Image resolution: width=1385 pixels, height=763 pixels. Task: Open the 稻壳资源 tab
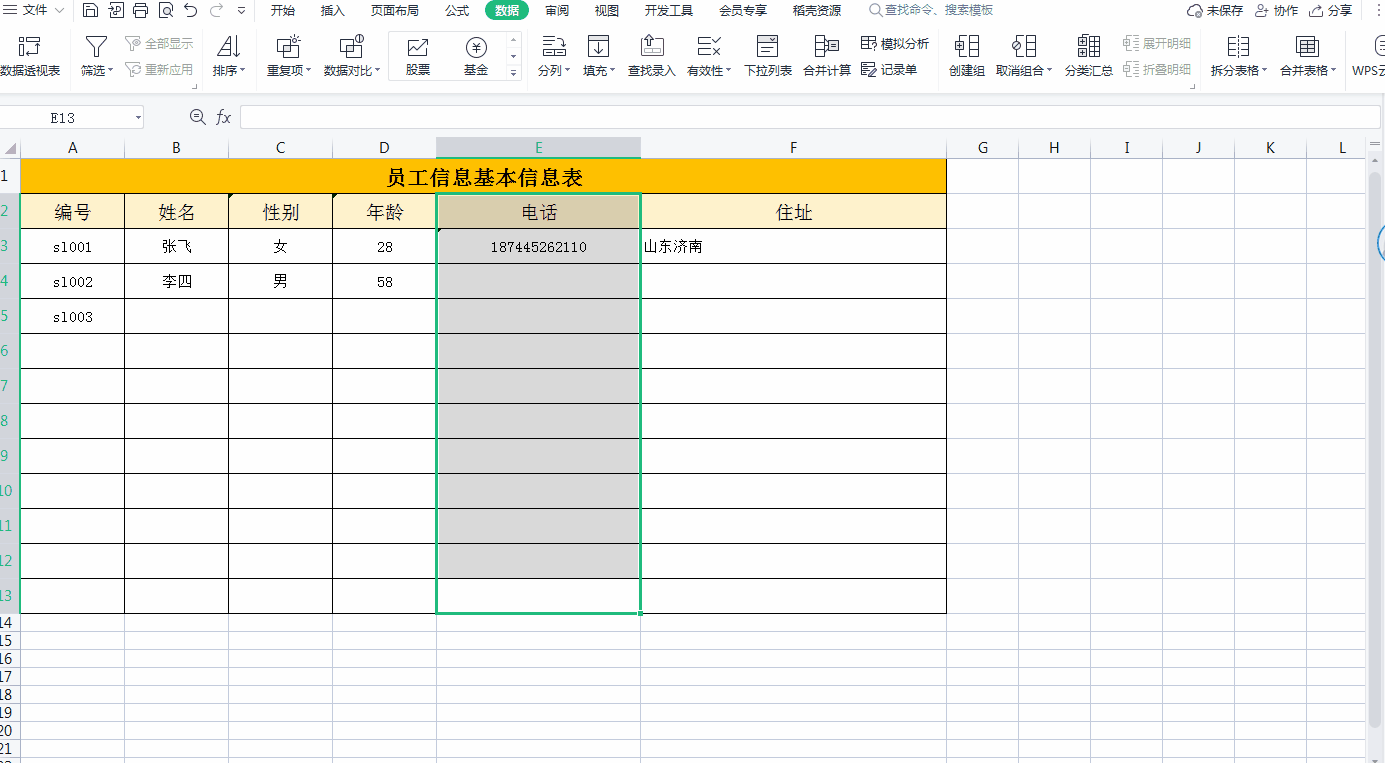[817, 11]
